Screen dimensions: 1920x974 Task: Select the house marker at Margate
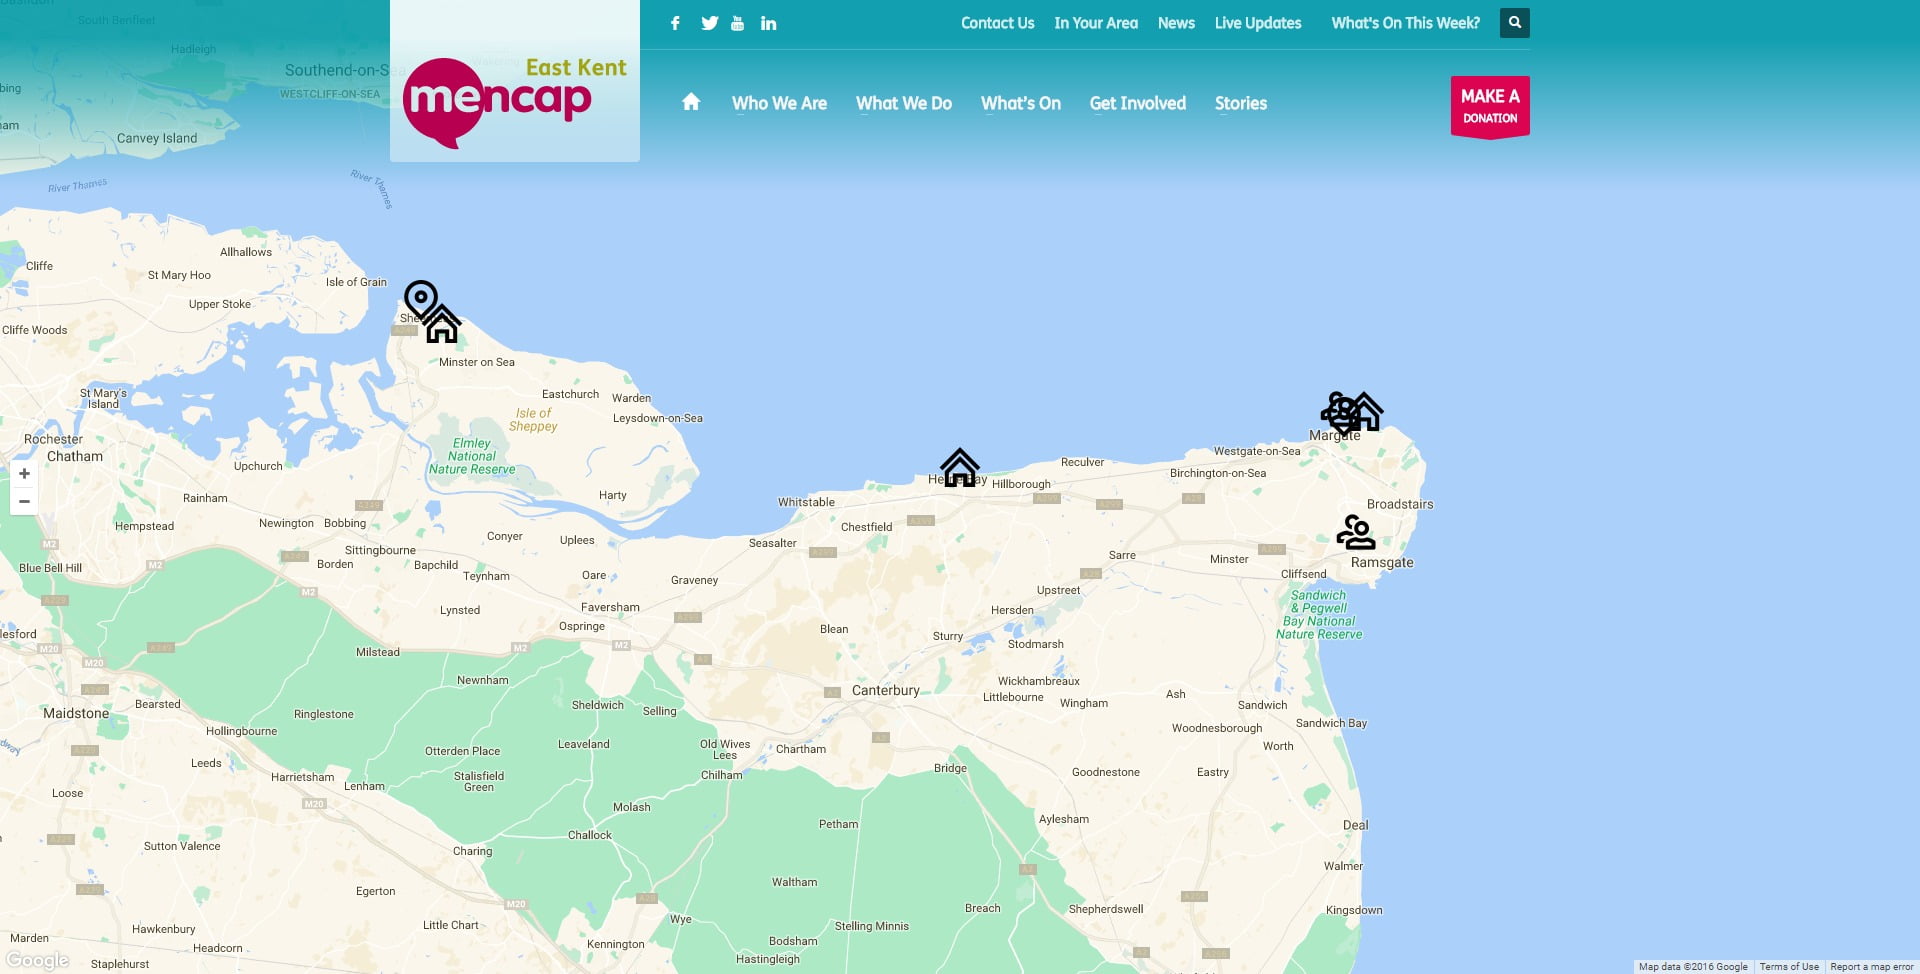1365,412
